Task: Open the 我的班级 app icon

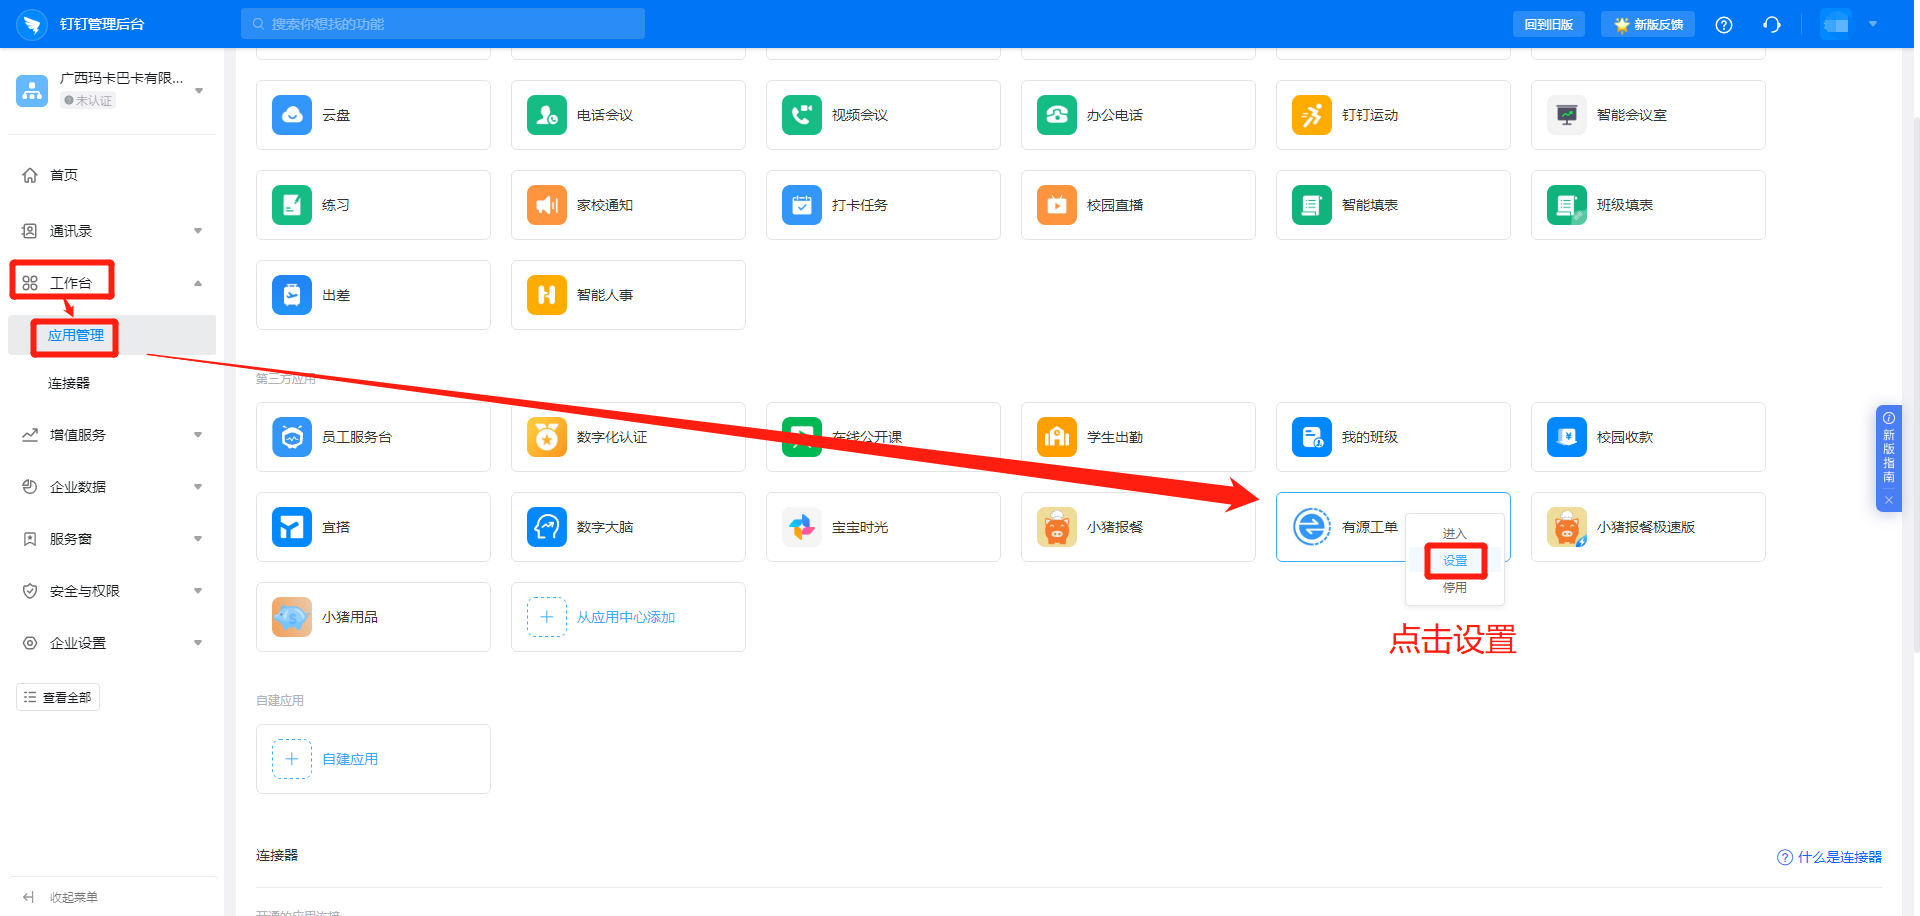Action: coord(1312,437)
